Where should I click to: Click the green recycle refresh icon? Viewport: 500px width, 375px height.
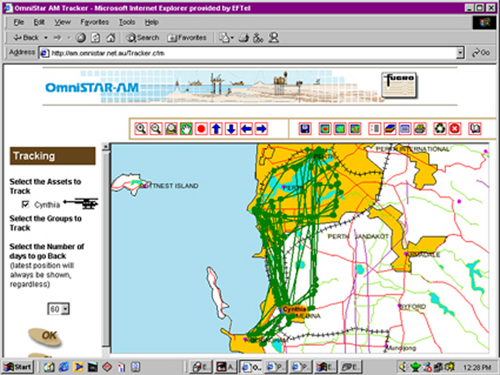point(440,129)
